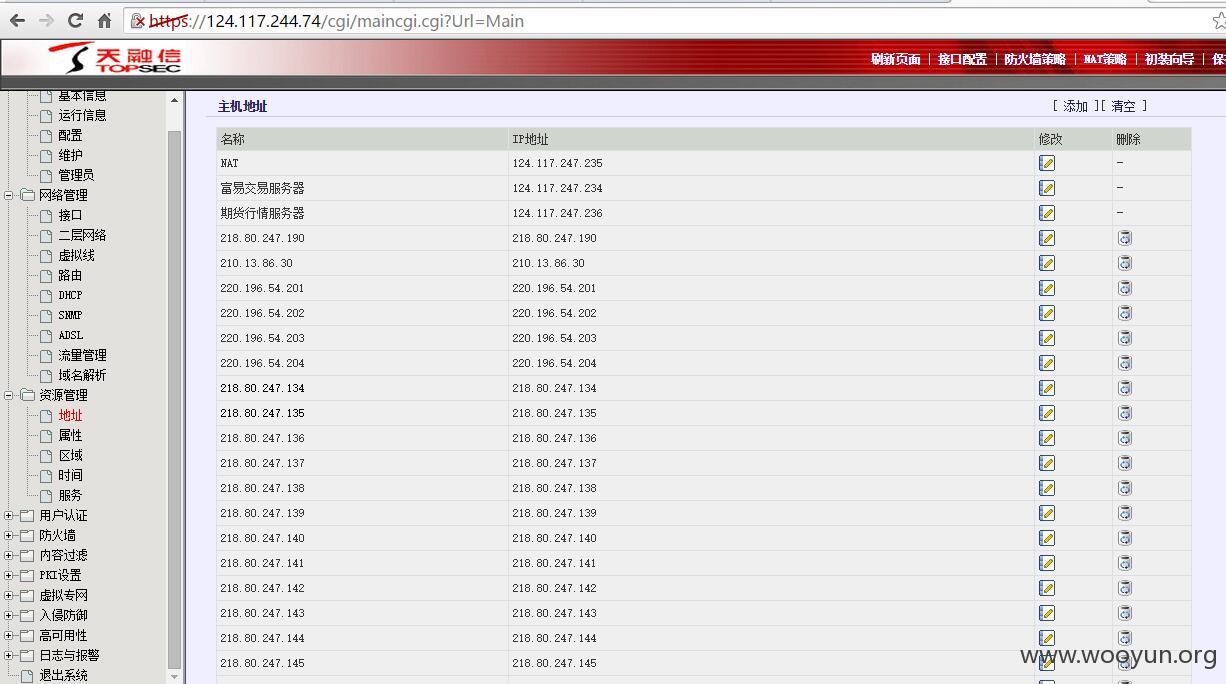1226x684 pixels.
Task: Expand the 入侵防御 tree folder
Action: click(x=9, y=615)
